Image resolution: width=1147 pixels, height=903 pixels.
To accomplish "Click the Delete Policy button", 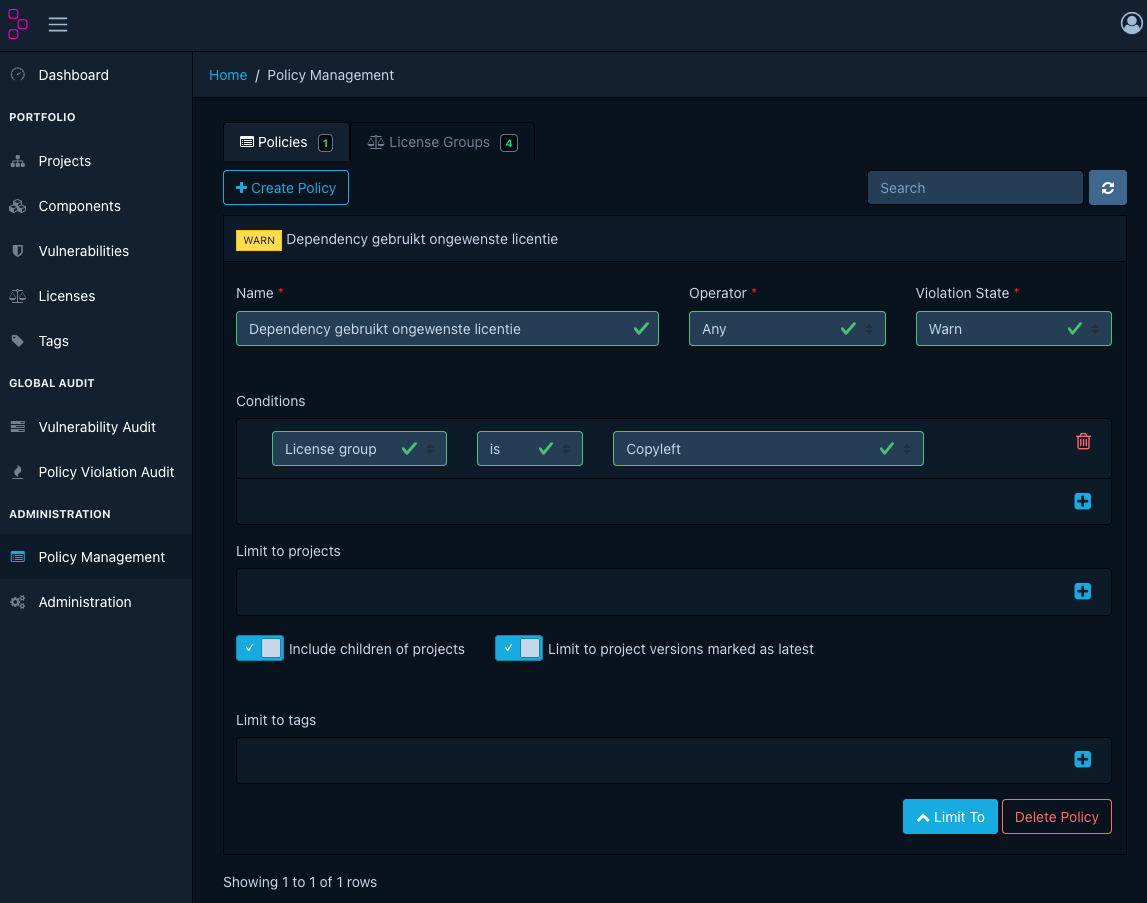I will [1056, 817].
